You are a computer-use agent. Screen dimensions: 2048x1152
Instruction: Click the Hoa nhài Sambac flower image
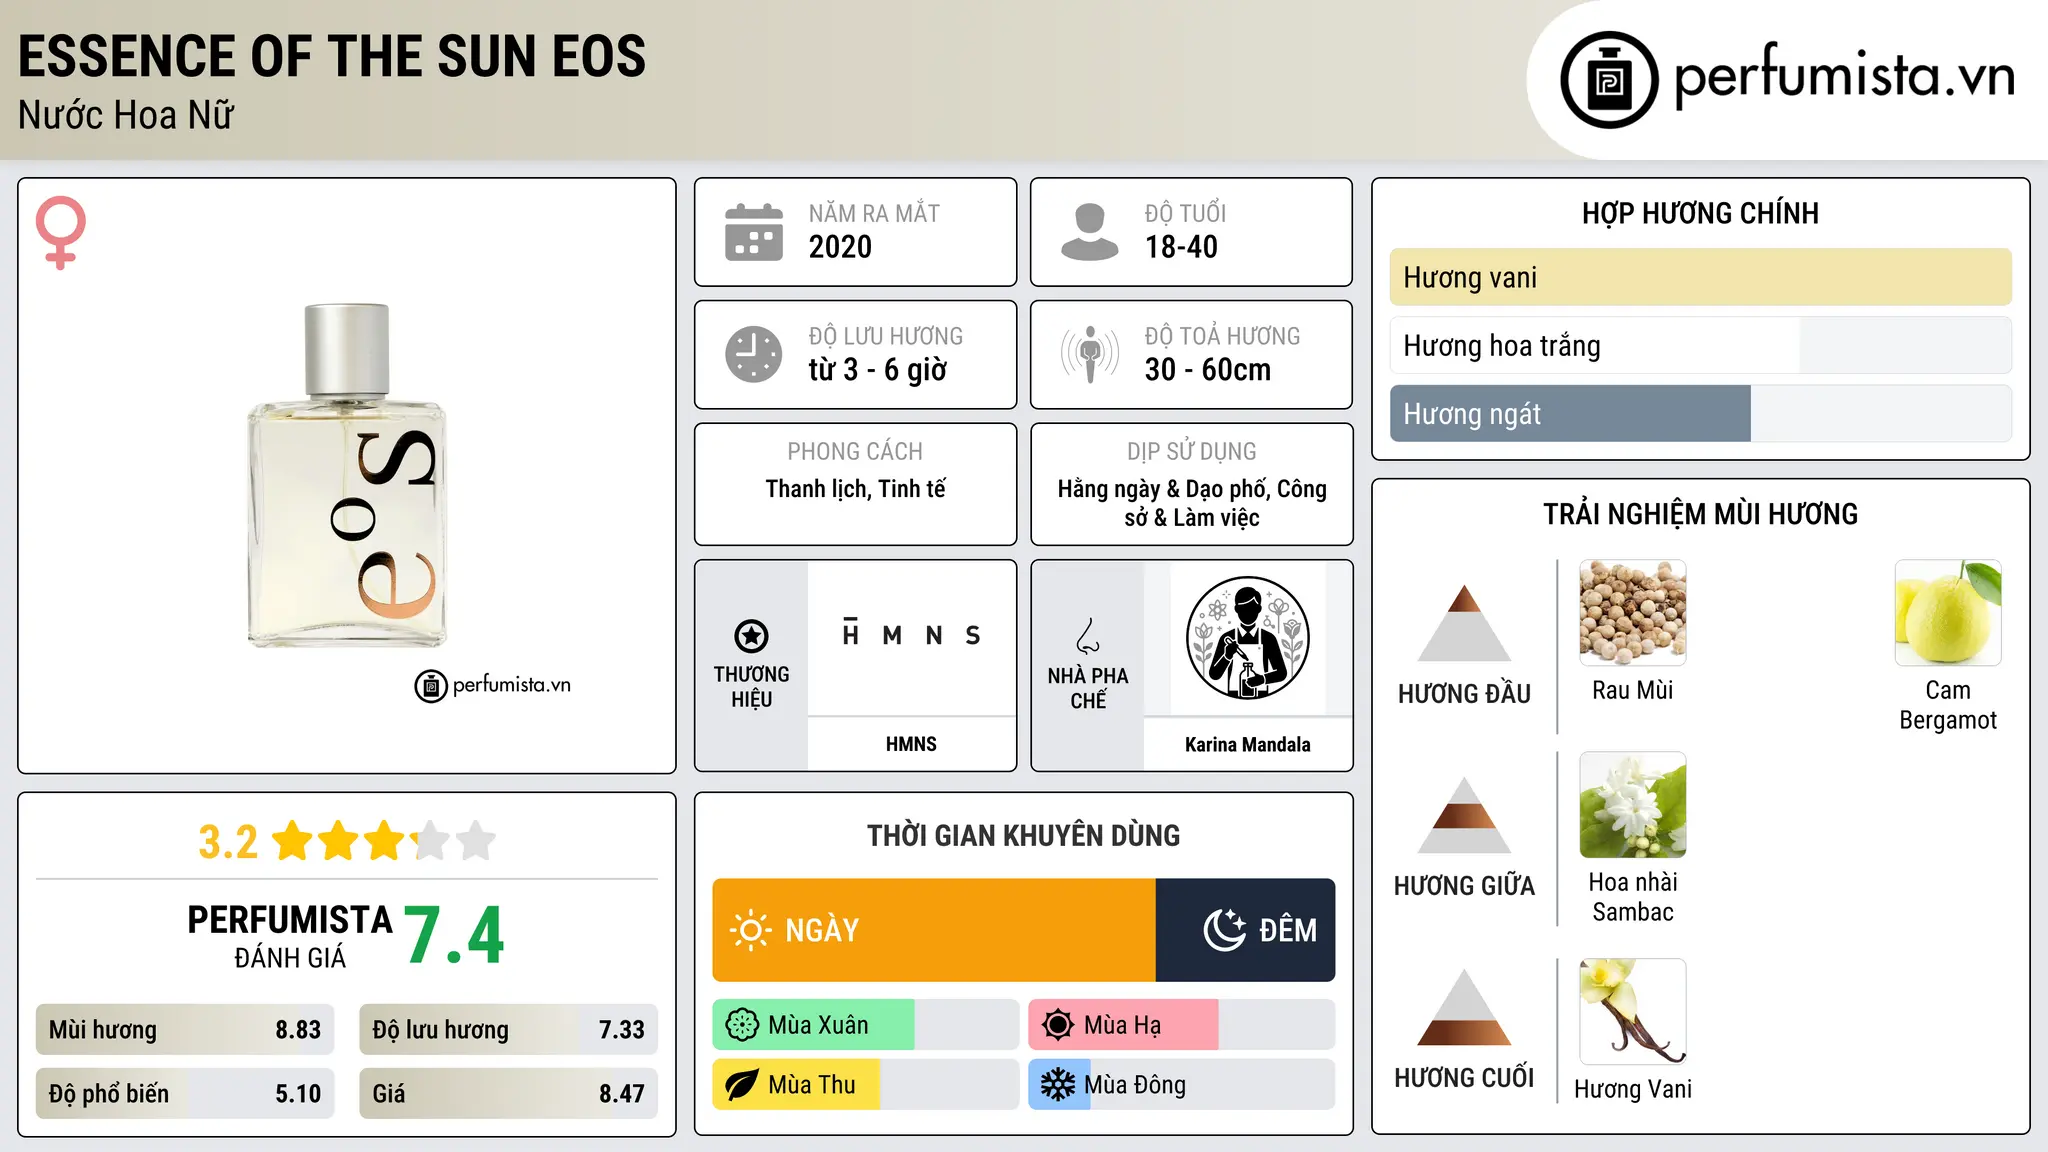1633,805
